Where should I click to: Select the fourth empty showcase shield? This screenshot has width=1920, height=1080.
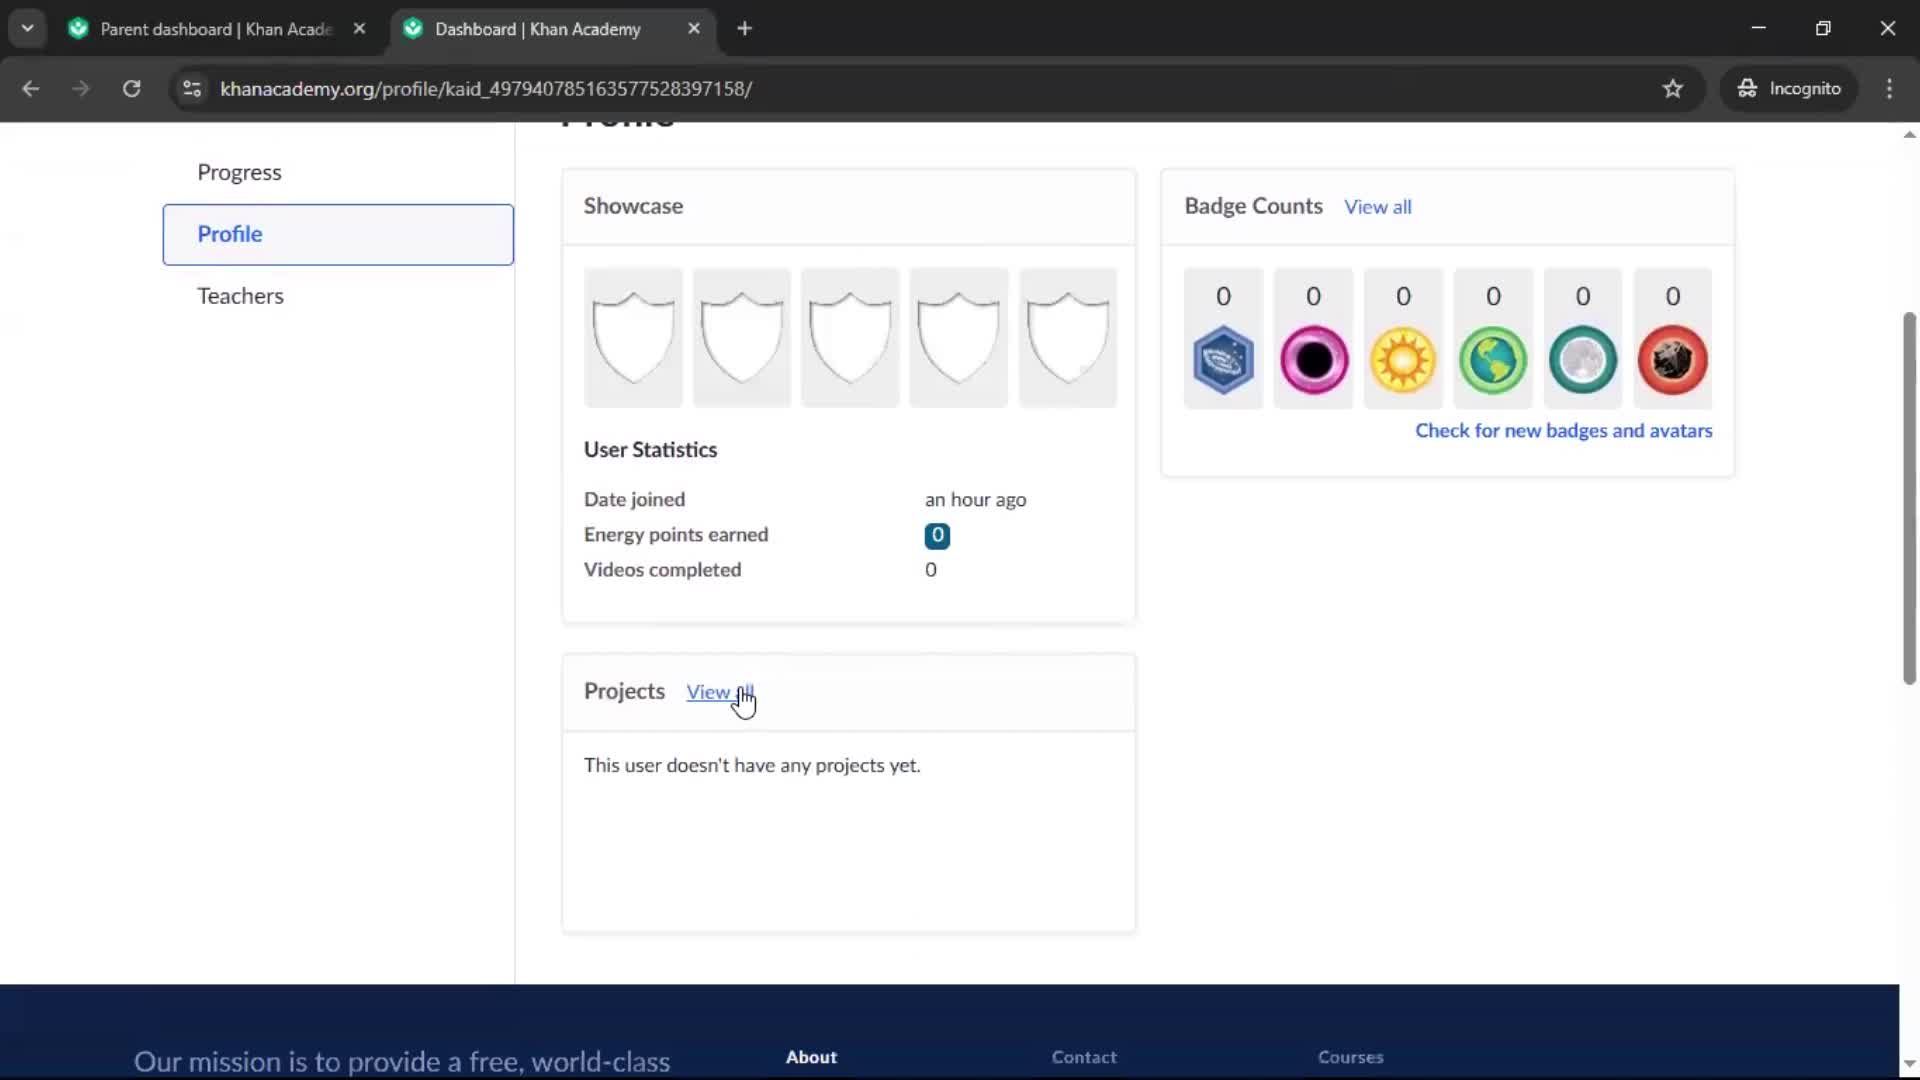point(958,338)
